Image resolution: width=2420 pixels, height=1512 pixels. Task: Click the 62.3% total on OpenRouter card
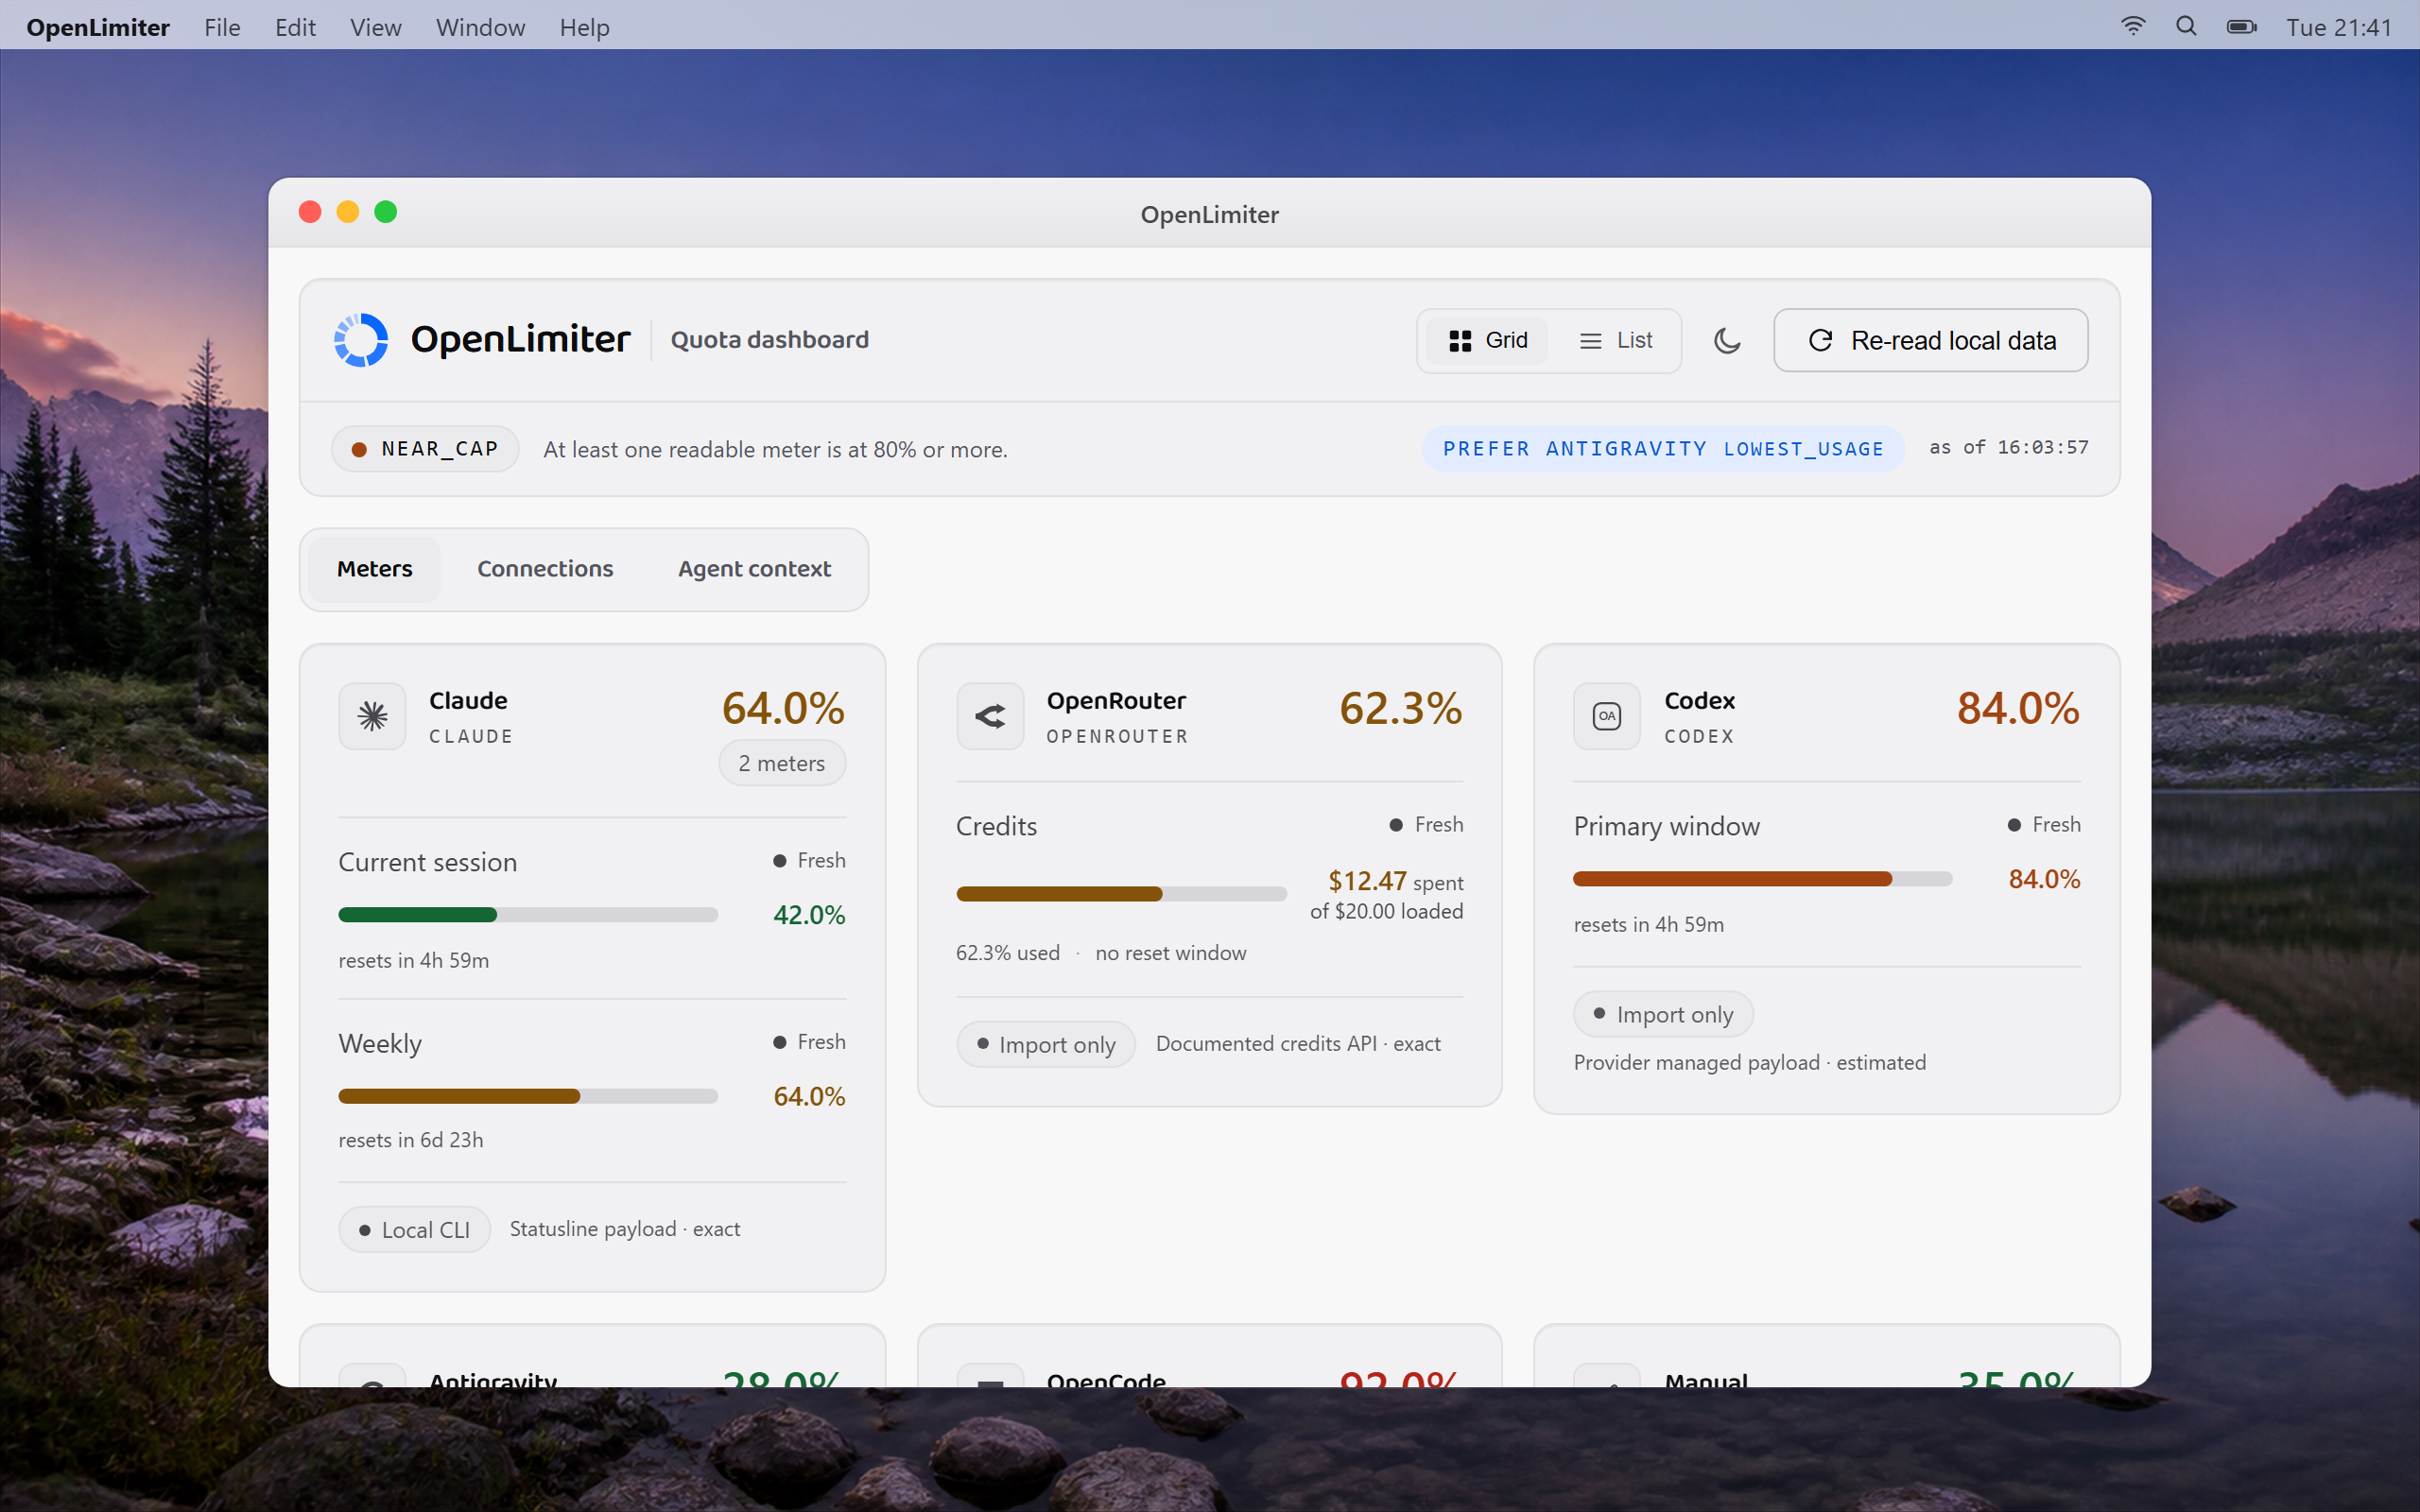click(x=1400, y=708)
